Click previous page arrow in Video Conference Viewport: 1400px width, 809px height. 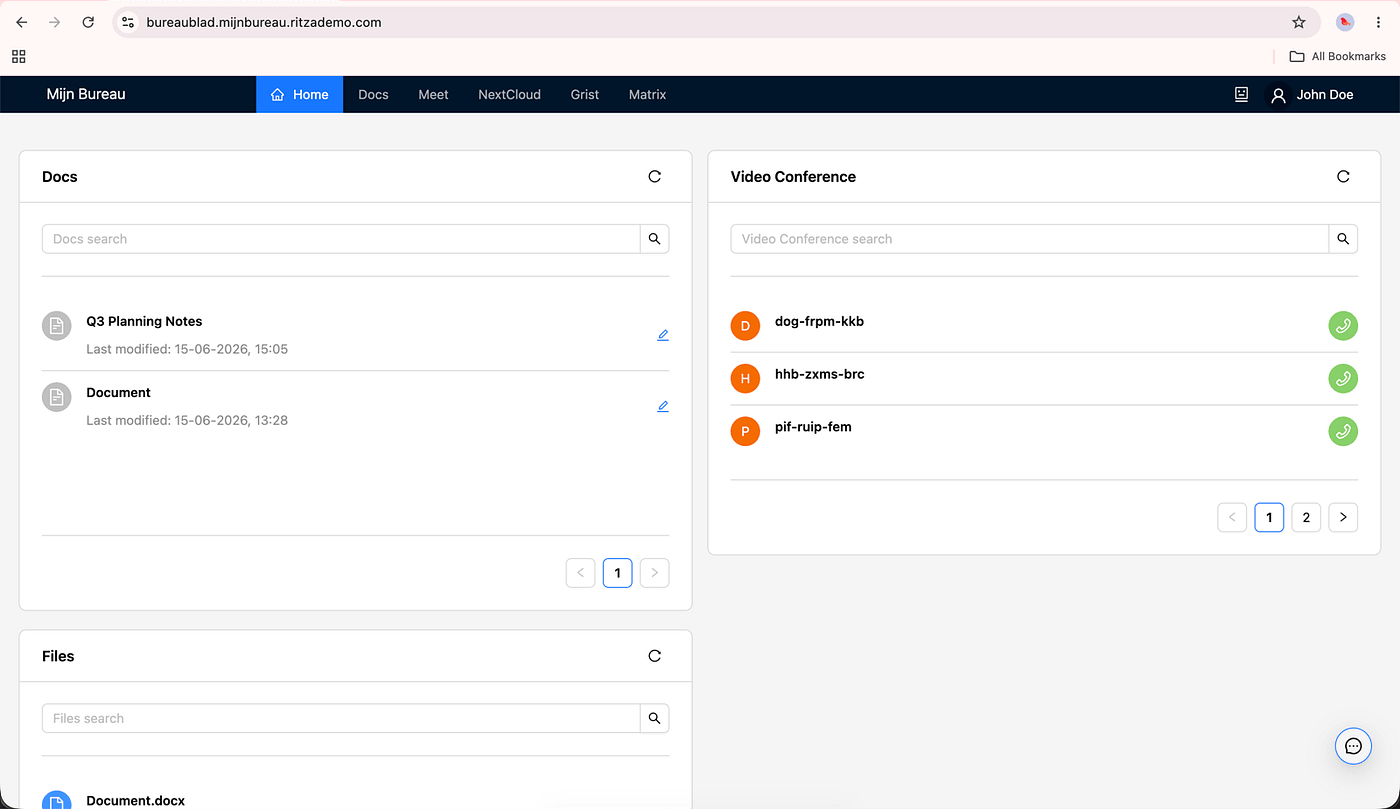[1232, 517]
